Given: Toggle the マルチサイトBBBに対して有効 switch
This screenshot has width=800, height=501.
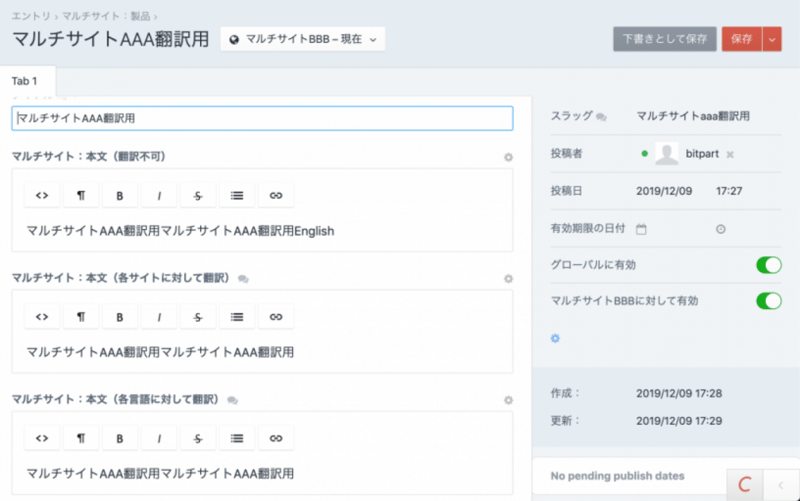Looking at the screenshot, I should pyautogui.click(x=768, y=300).
